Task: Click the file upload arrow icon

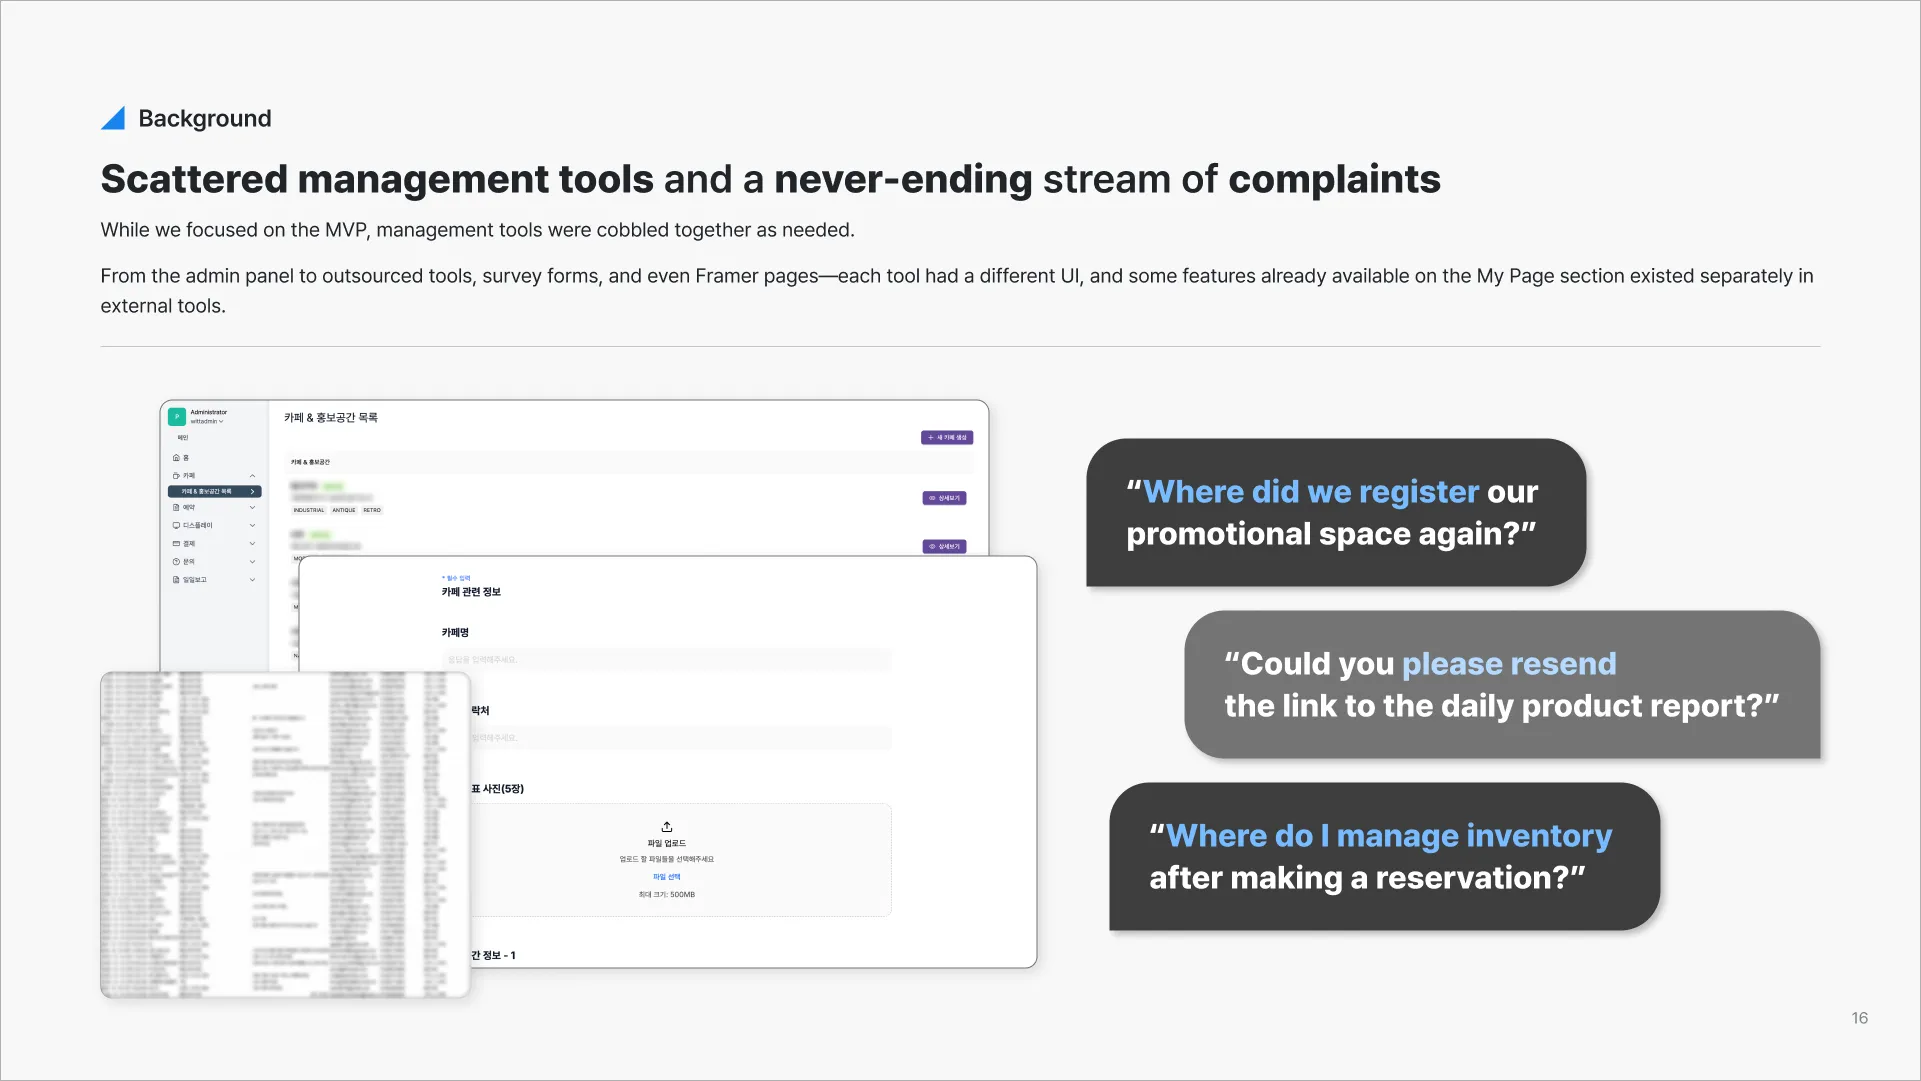Action: (x=667, y=827)
